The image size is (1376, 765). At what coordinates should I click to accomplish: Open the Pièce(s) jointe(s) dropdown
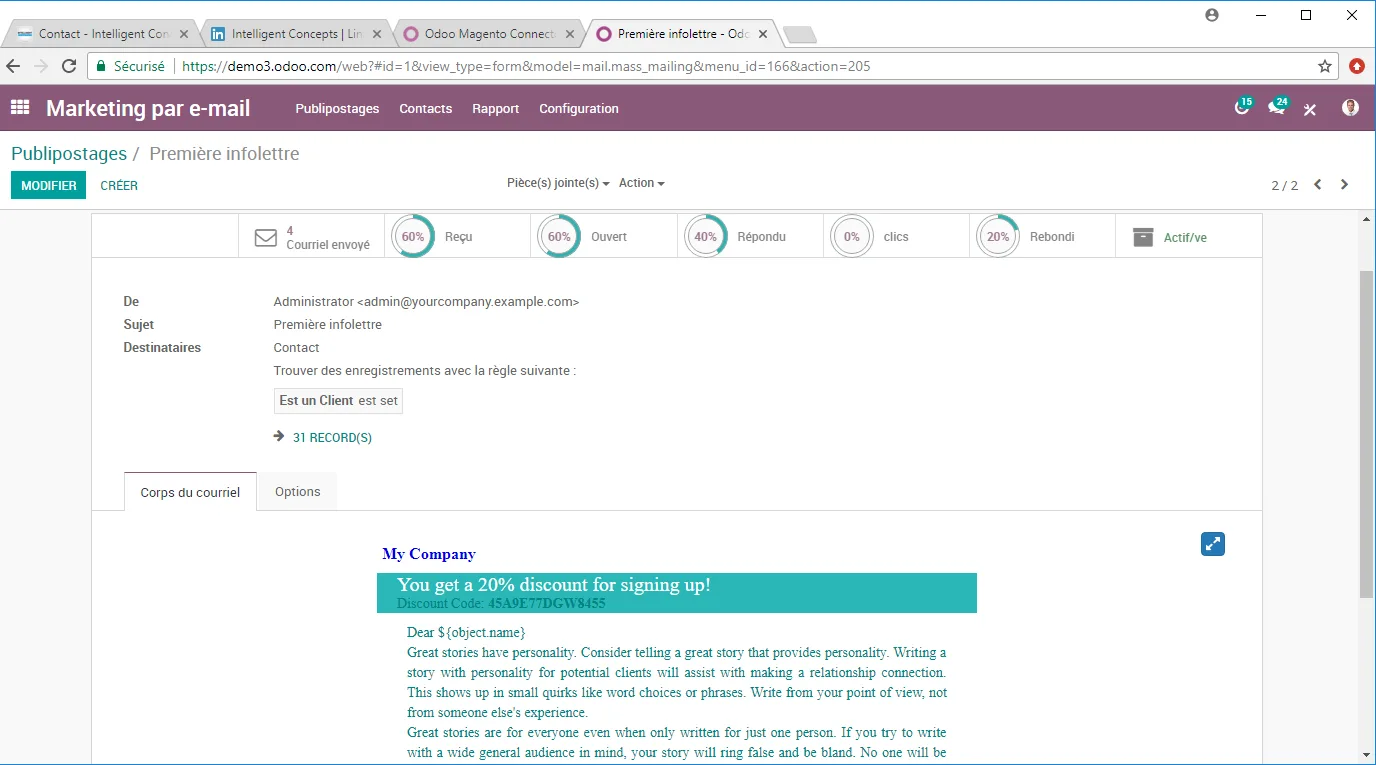[558, 183]
